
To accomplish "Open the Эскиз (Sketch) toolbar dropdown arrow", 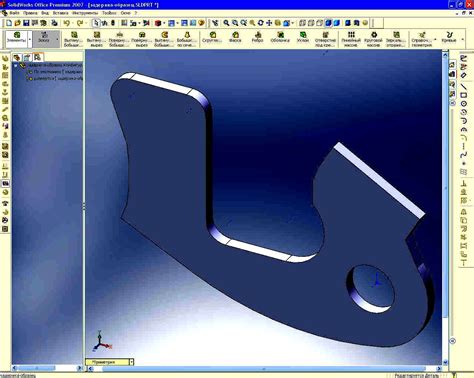I will 57,39.
